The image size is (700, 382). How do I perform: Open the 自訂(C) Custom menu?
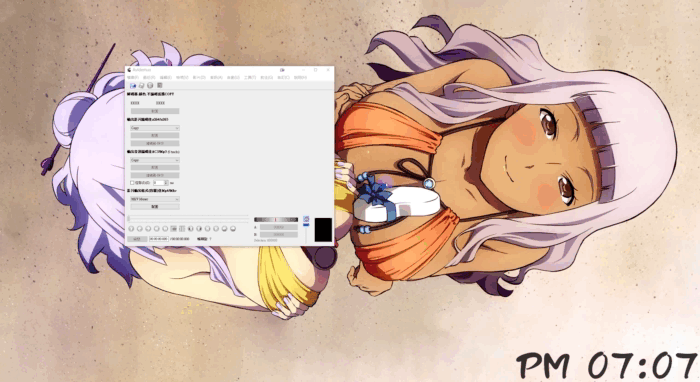click(283, 78)
